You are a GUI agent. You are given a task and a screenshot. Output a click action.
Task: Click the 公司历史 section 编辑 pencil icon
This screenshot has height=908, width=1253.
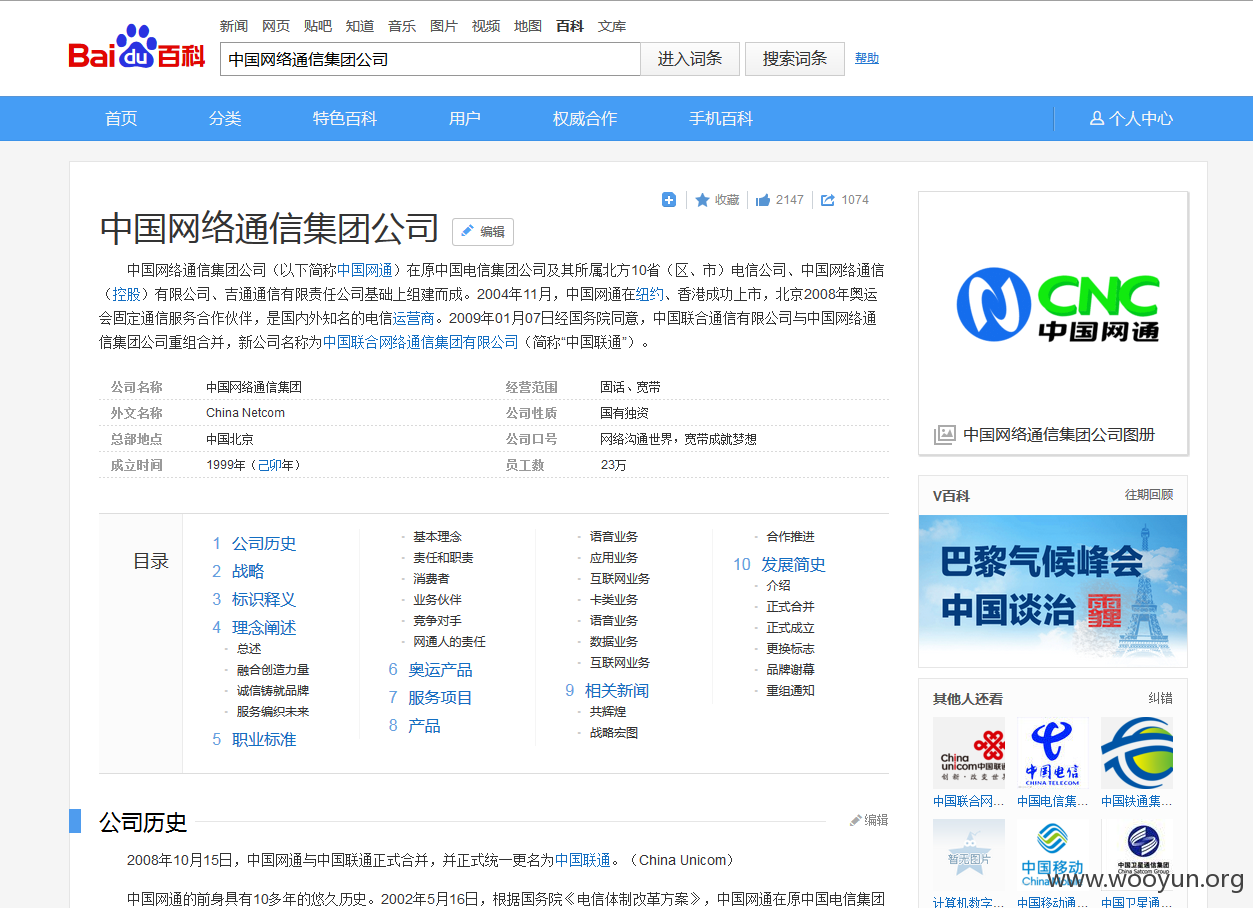(856, 820)
